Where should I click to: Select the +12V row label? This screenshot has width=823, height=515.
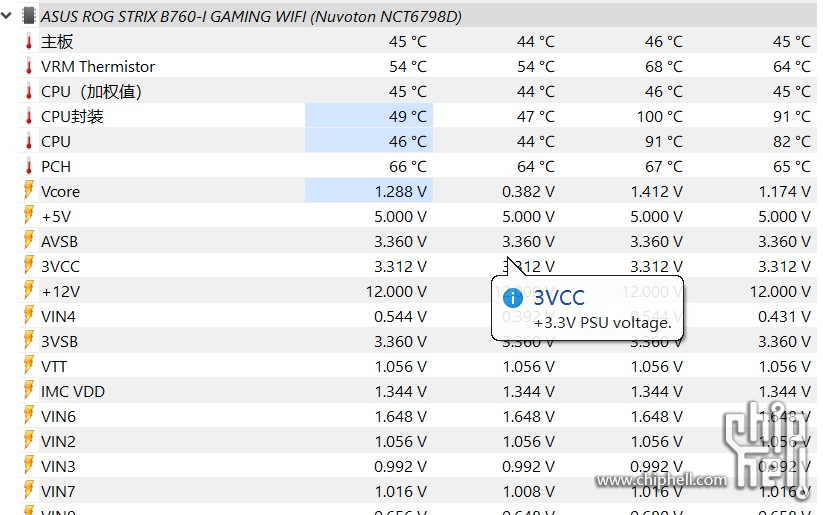(60, 291)
